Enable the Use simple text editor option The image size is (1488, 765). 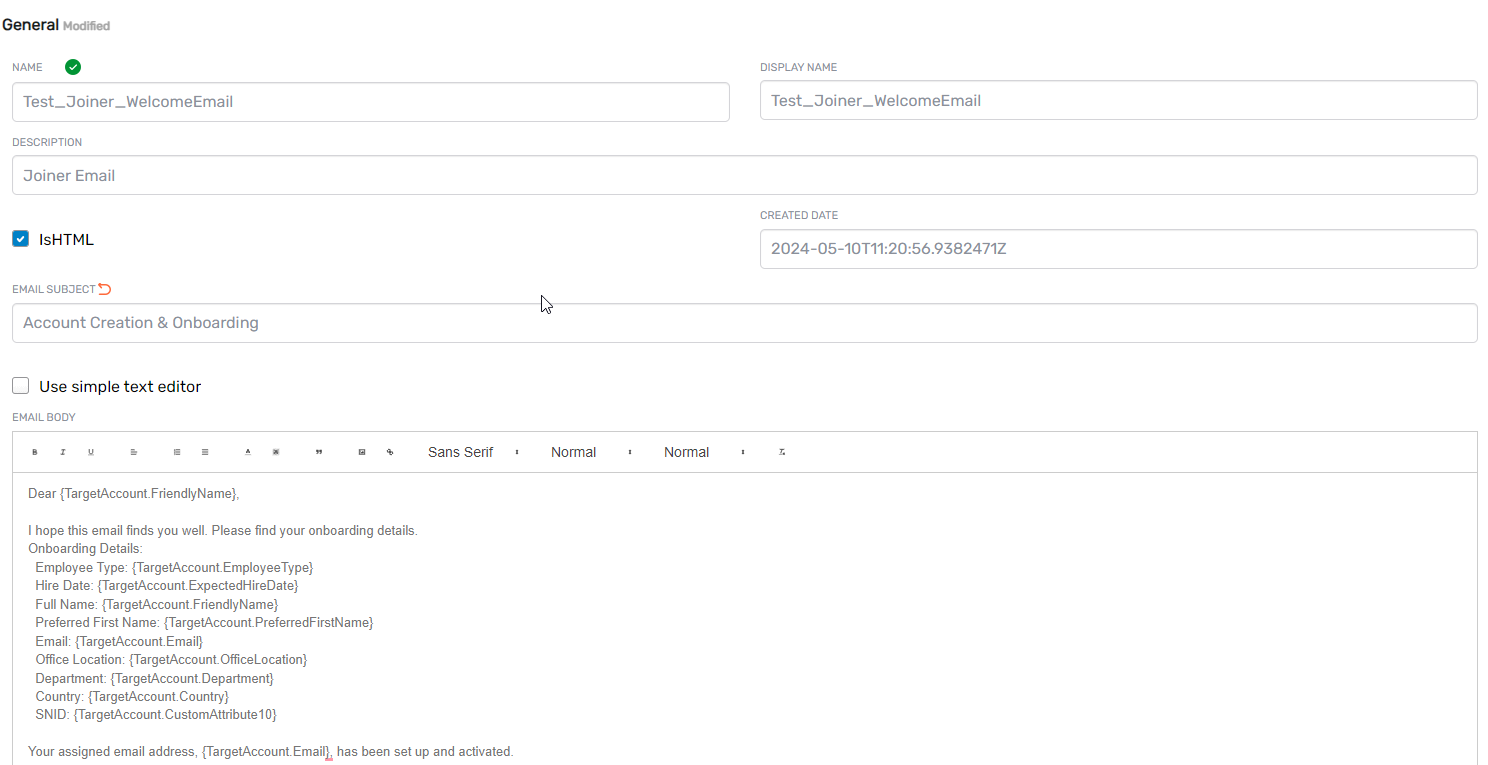pyautogui.click(x=20, y=385)
